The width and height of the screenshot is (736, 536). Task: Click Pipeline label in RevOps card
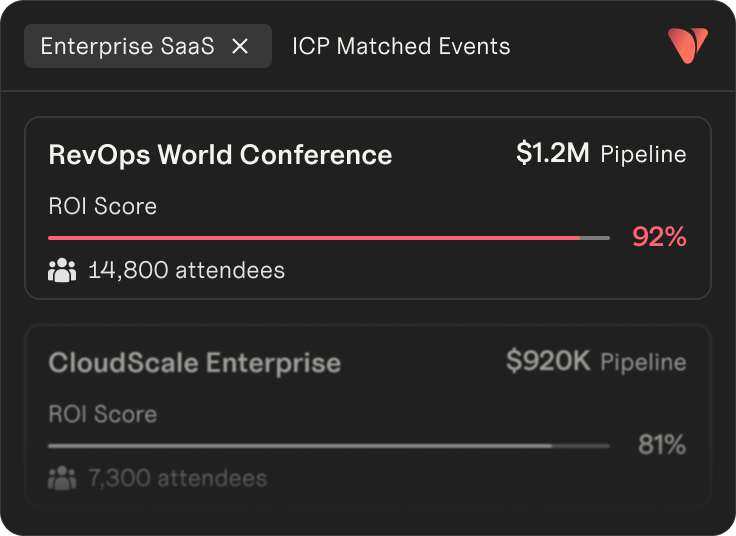pos(643,154)
